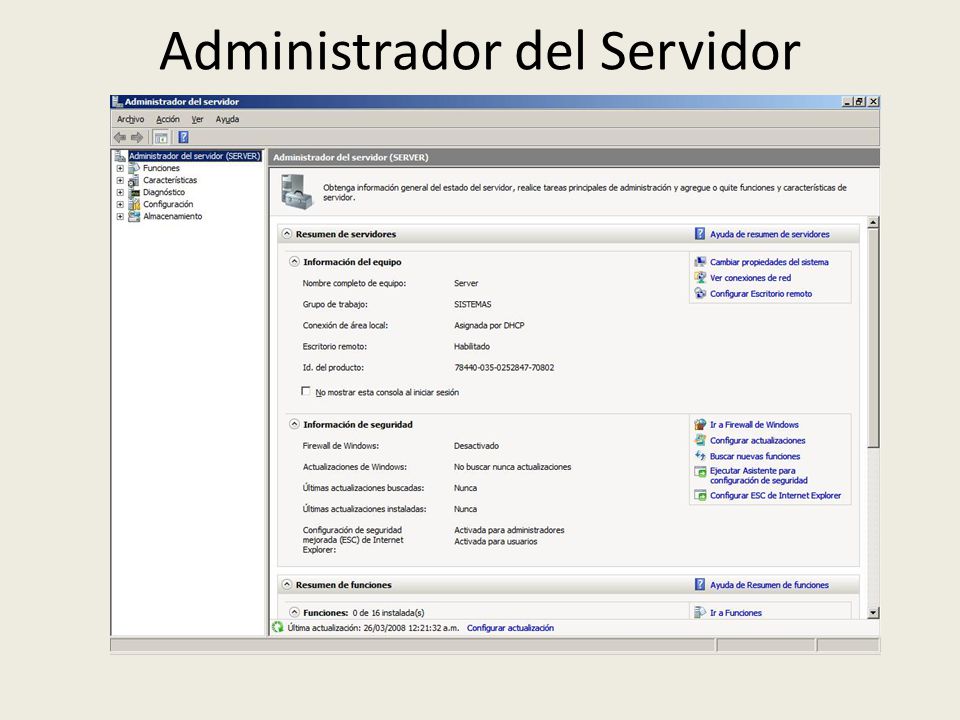This screenshot has height=720, width=960.
Task: Collapse the Información de seguridad section
Action: pos(294,424)
